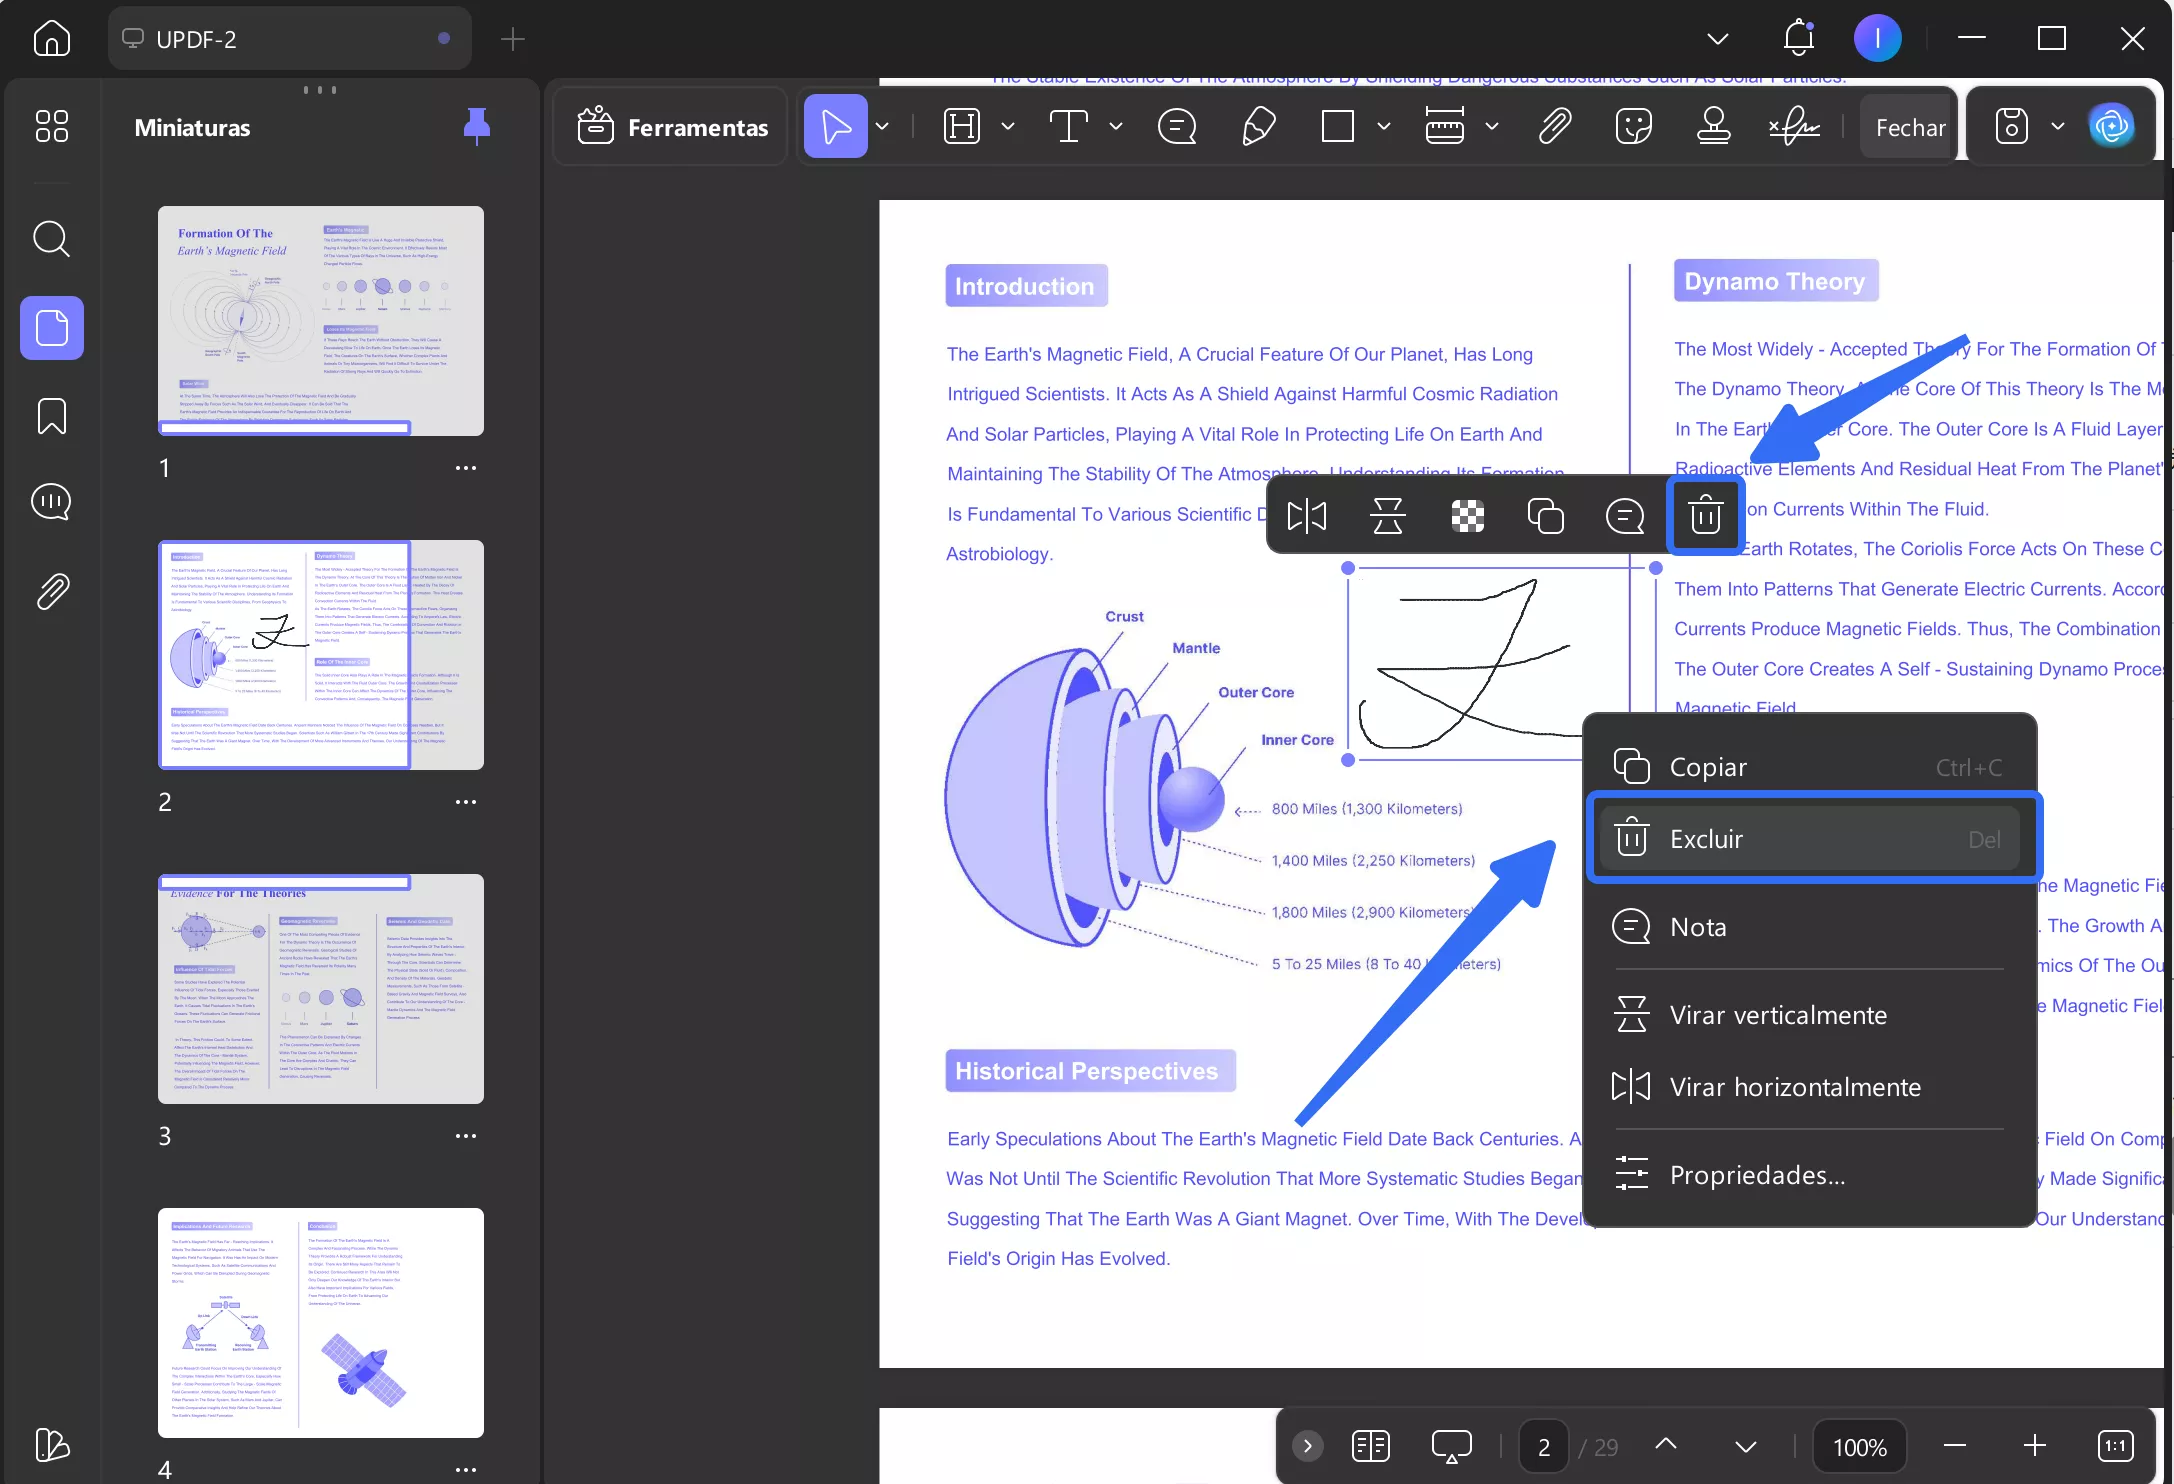Expand the highlight tool options arrow
This screenshot has width=2174, height=1484.
point(1008,126)
